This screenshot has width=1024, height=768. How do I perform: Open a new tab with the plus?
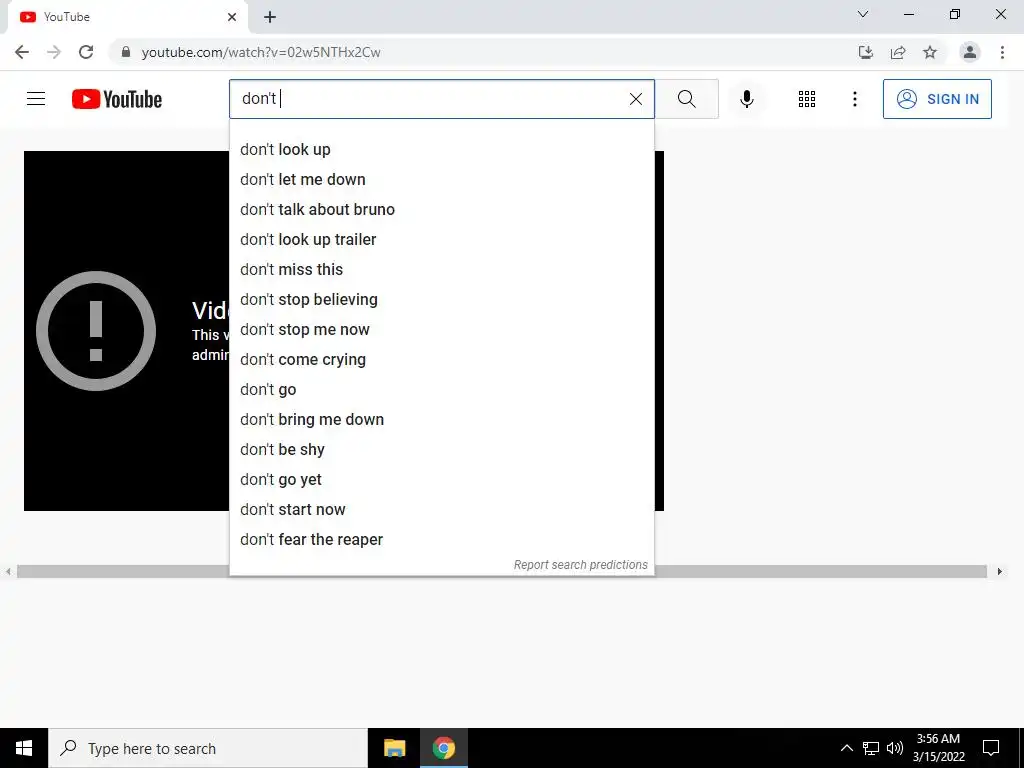pyautogui.click(x=270, y=17)
